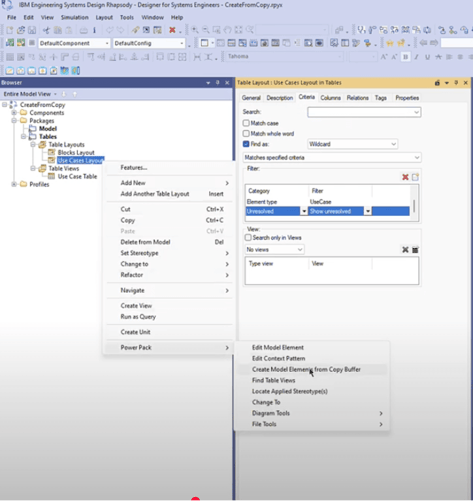Image resolution: width=473 pixels, height=501 pixels.
Task: Select the Model package in browser tree
Action: click(48, 129)
